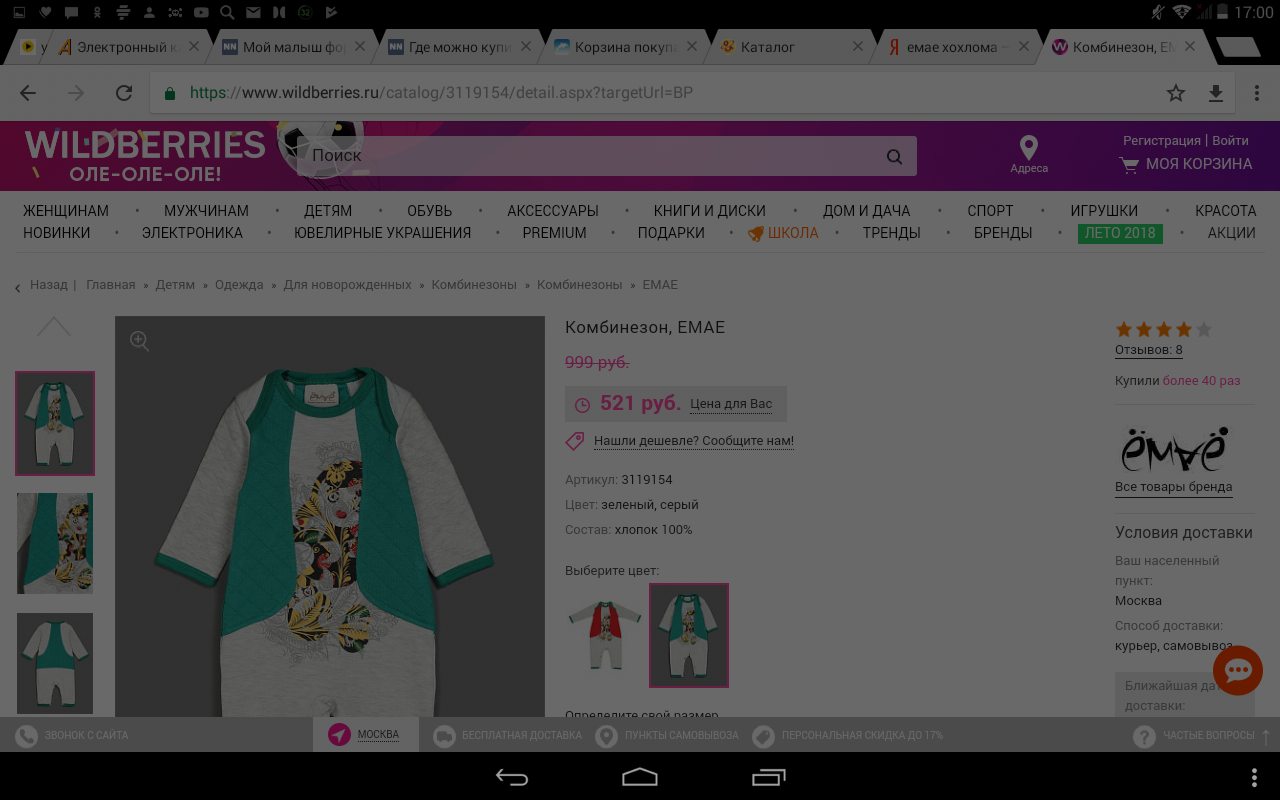Open the Chrome three-dot menu
This screenshot has height=800, width=1280.
(1257, 93)
